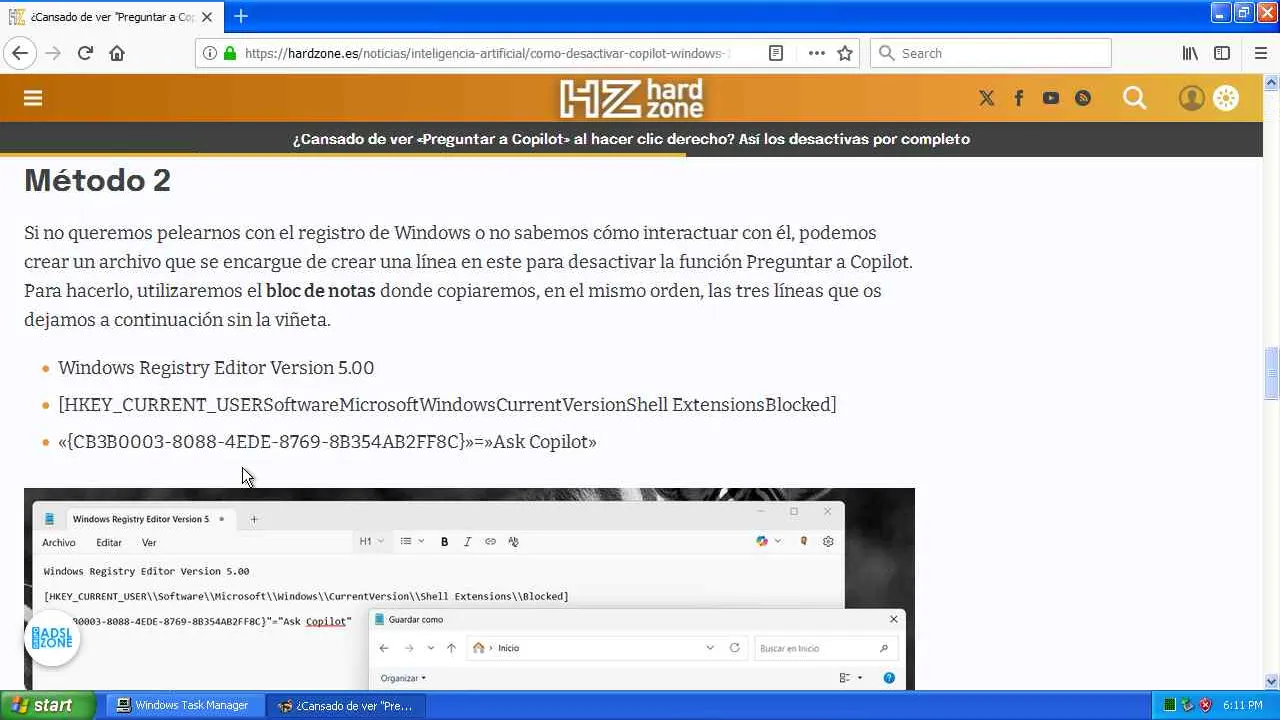The height and width of the screenshot is (720, 1280).
Task: Click the green CPU usage tray icon
Action: (1169, 705)
